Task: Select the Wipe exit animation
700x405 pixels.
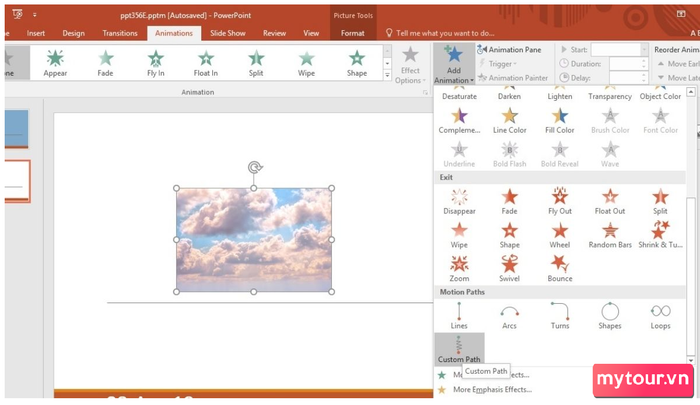Action: [x=459, y=235]
